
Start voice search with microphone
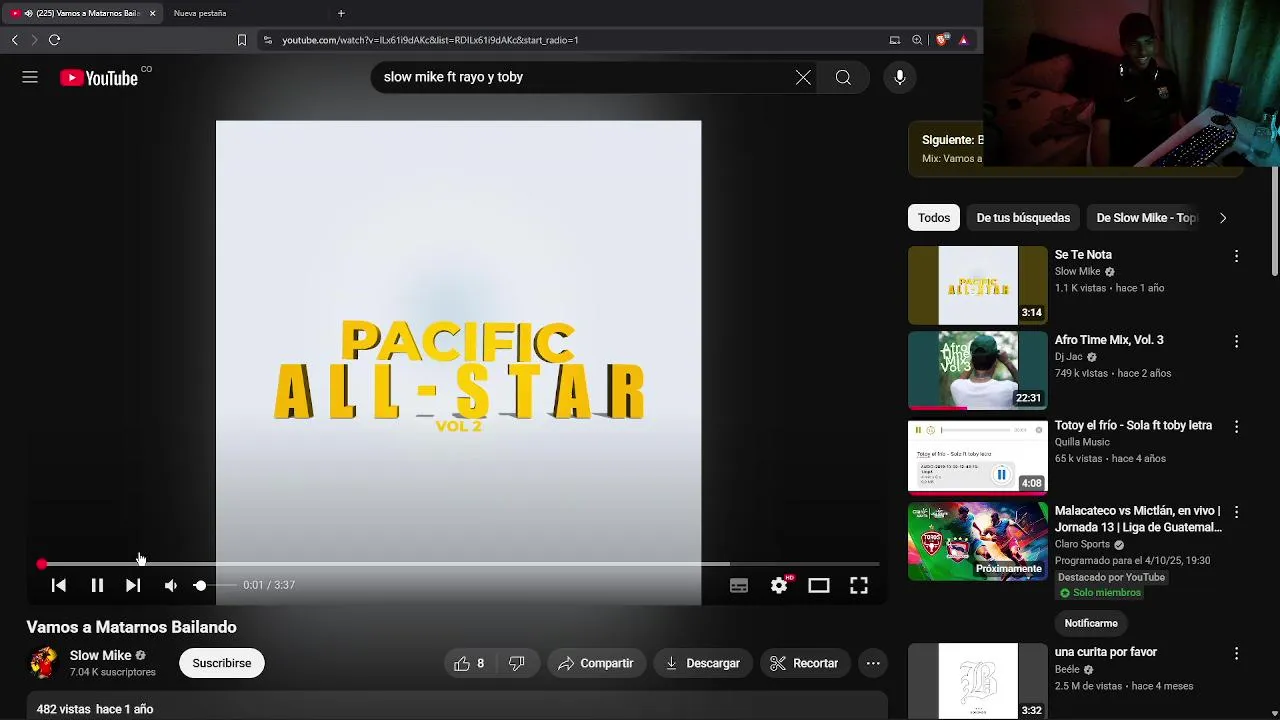click(900, 77)
